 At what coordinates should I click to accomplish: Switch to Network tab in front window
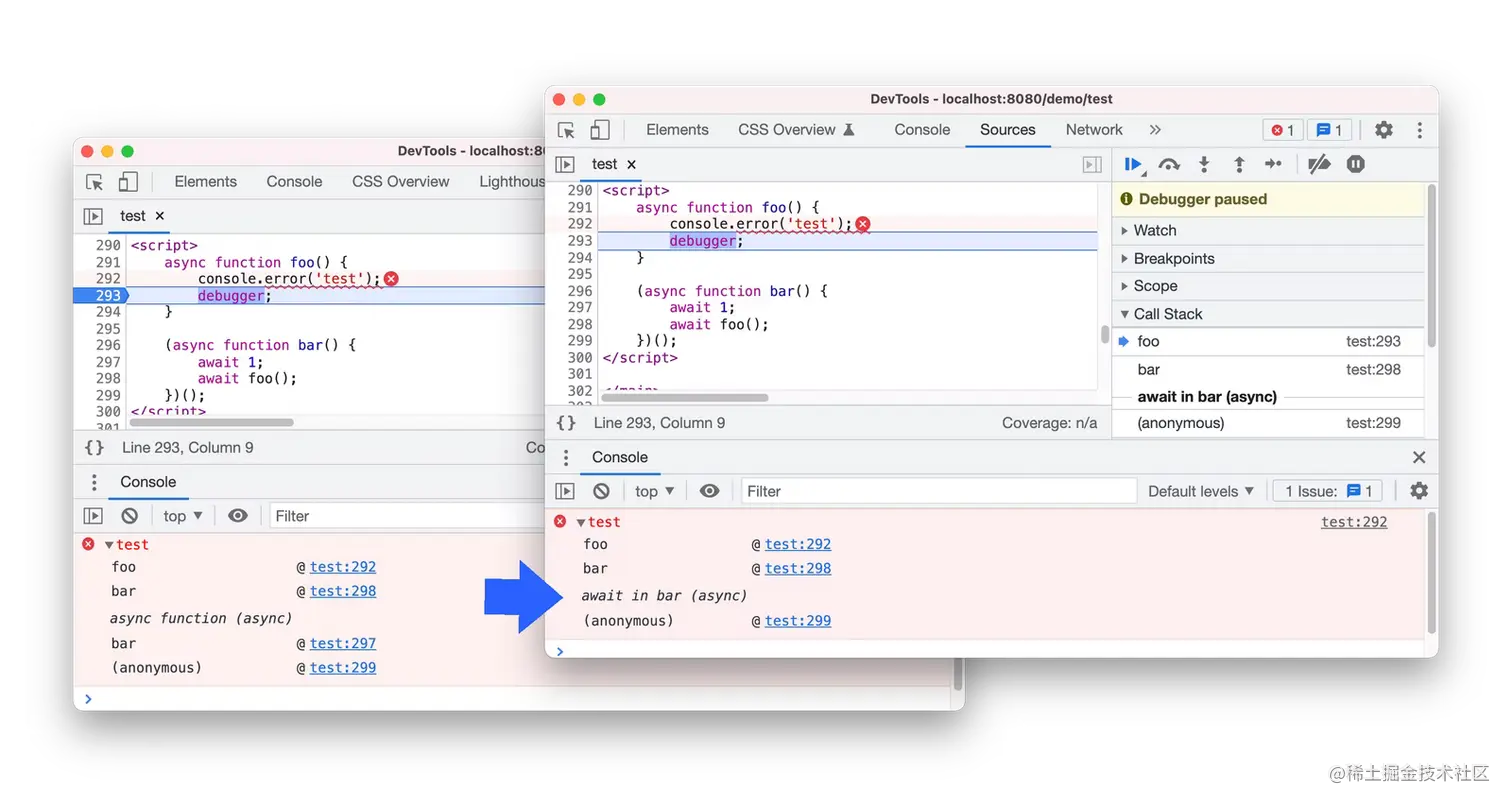1094,130
